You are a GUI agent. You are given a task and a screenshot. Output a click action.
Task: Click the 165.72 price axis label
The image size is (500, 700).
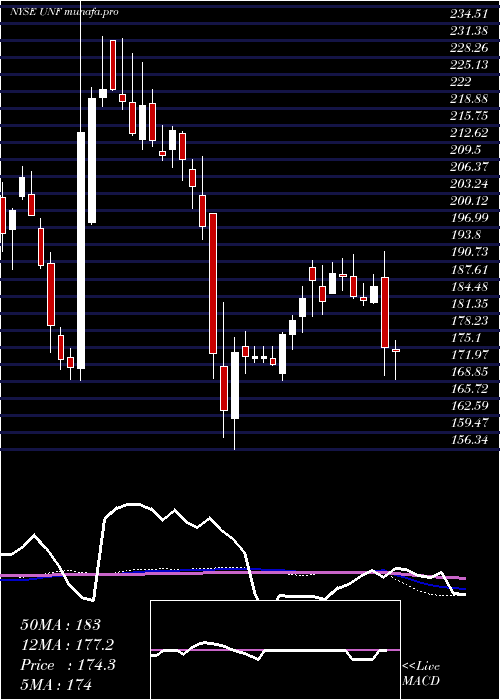click(468, 388)
